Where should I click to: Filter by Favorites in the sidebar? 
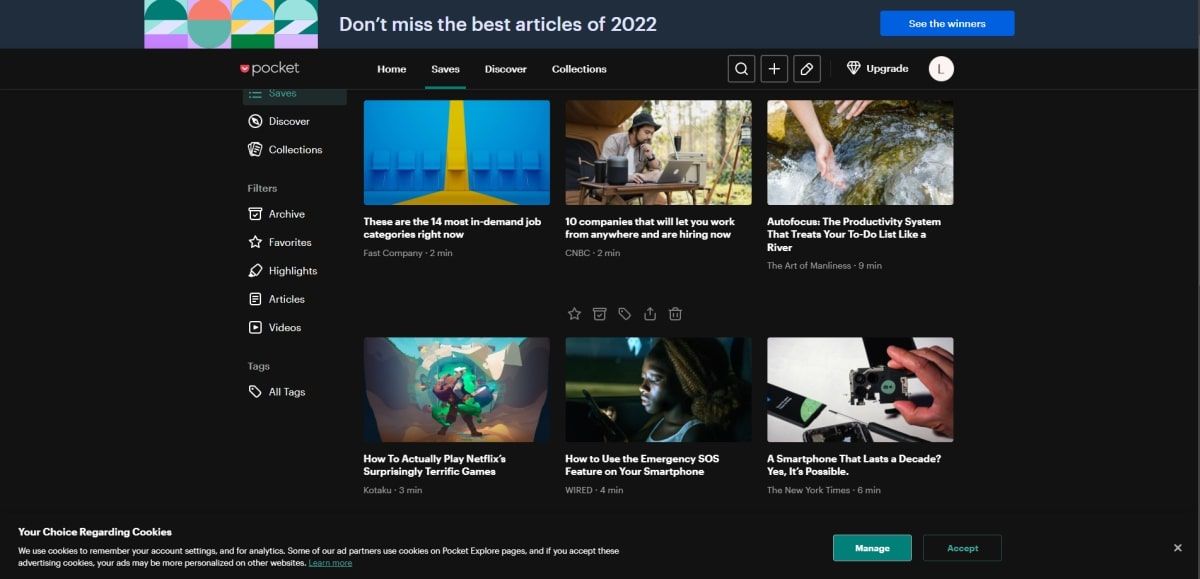[289, 242]
